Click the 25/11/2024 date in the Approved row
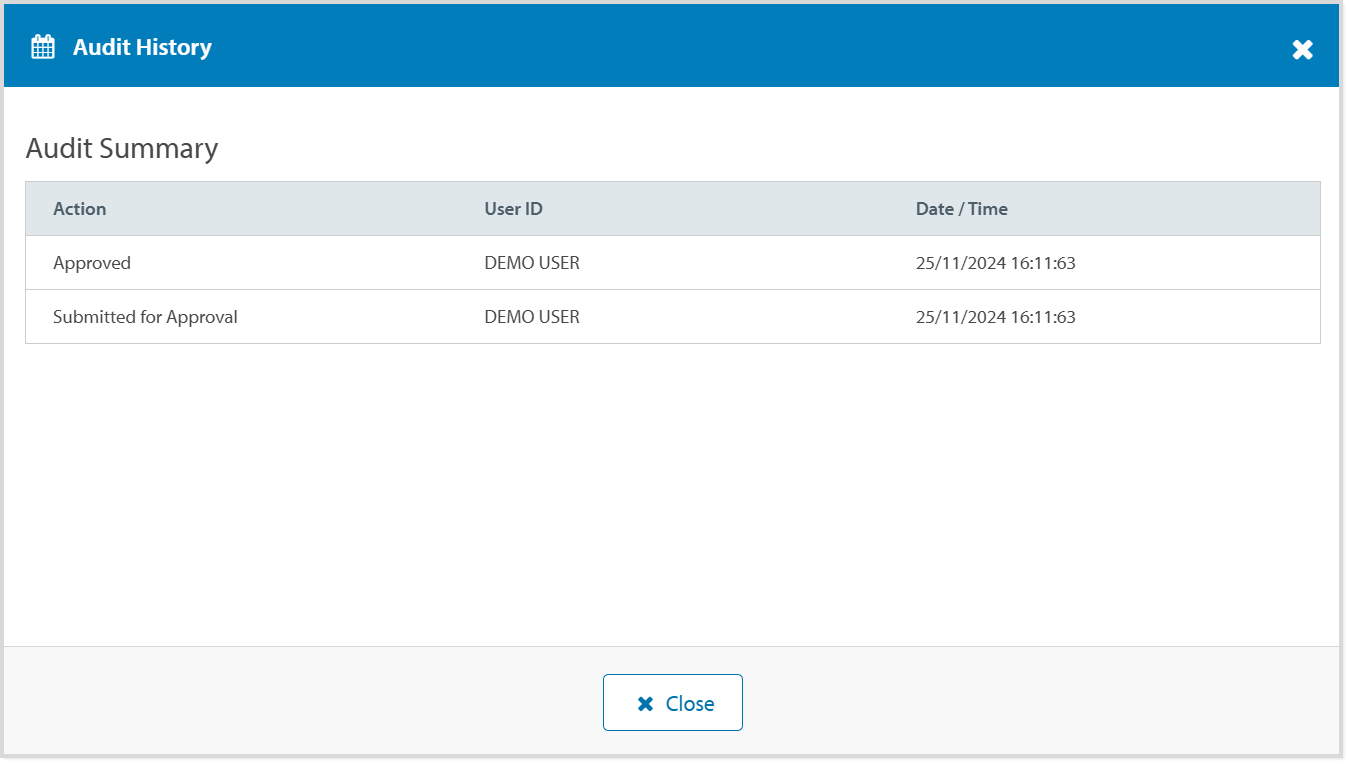The image size is (1349, 764). (x=960, y=263)
